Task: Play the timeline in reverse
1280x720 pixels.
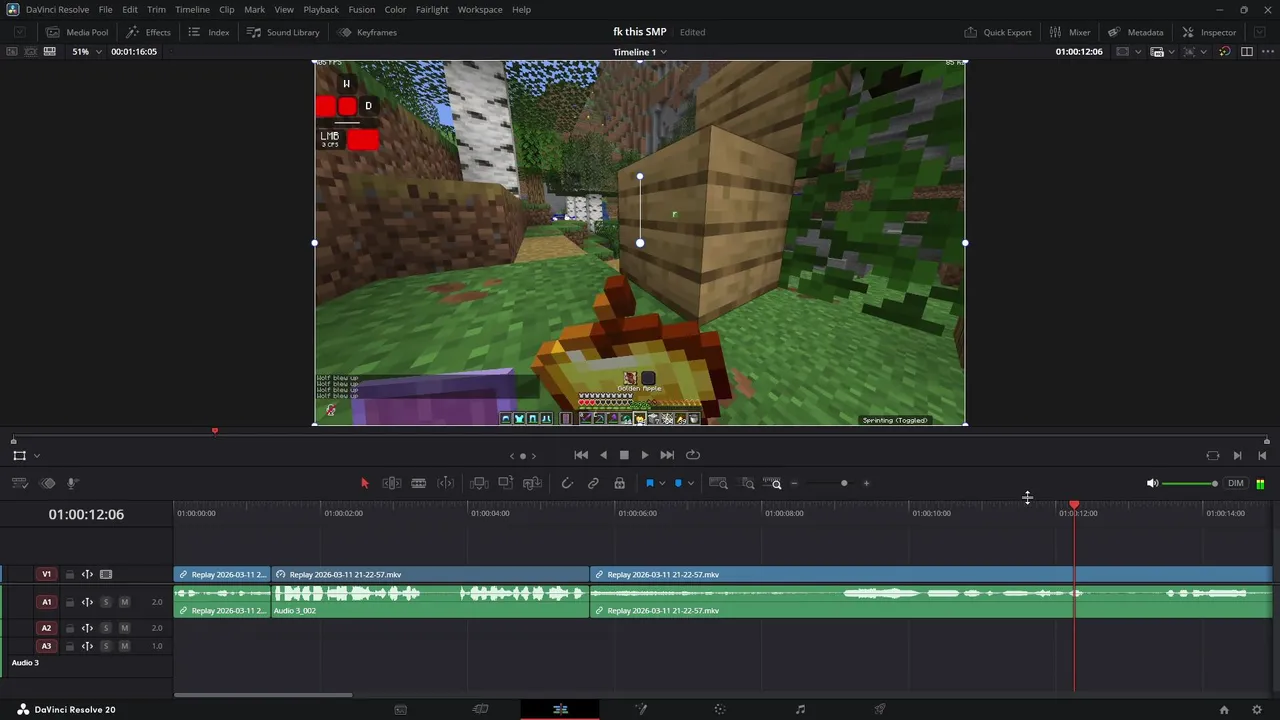Action: click(603, 455)
